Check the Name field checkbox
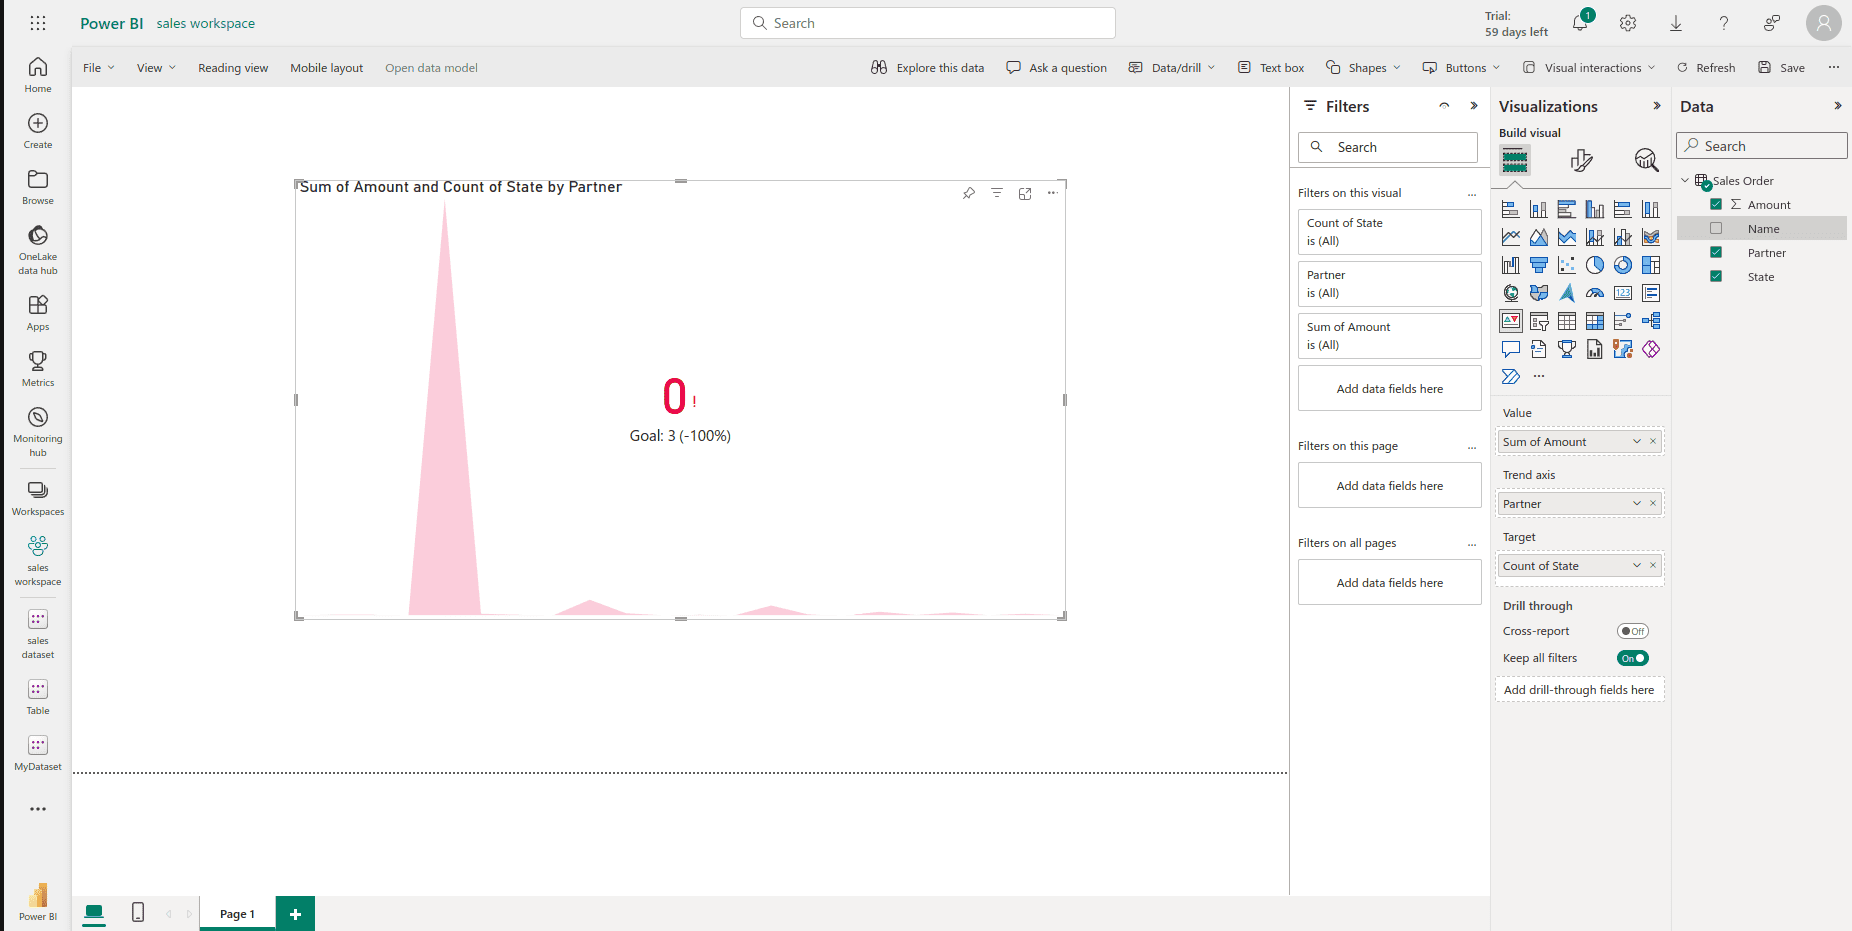Screen dimensions: 1852x931 pyautogui.click(x=1716, y=228)
